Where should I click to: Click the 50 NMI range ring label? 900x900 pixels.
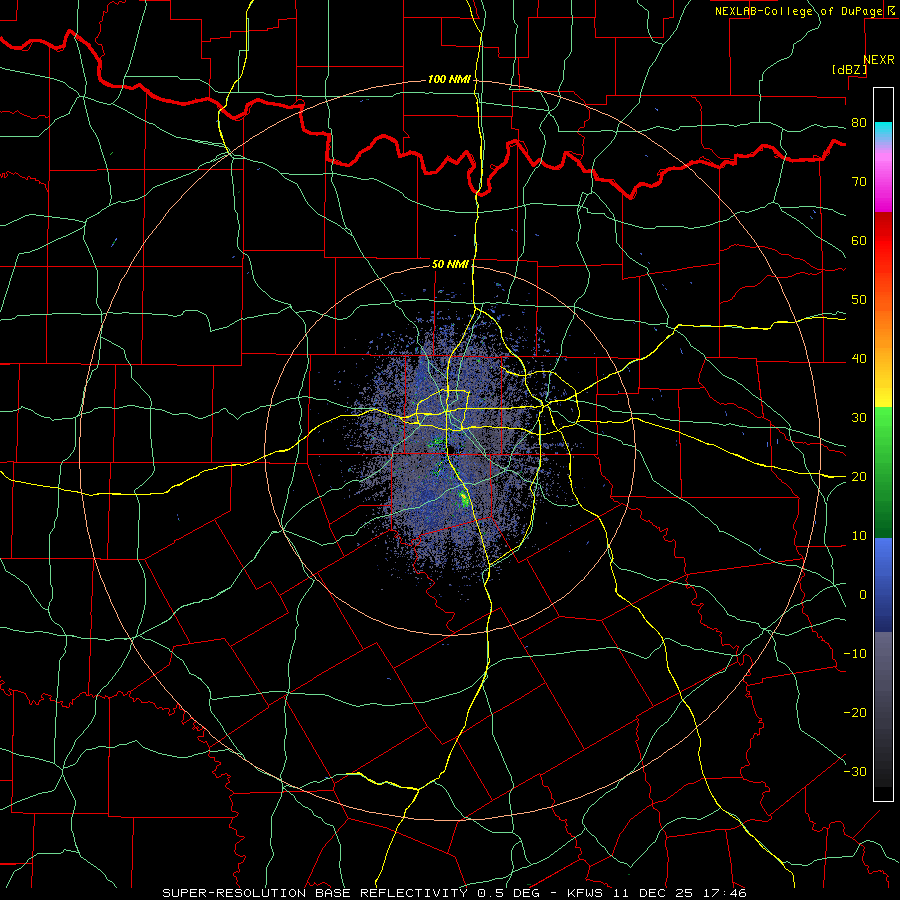click(451, 264)
